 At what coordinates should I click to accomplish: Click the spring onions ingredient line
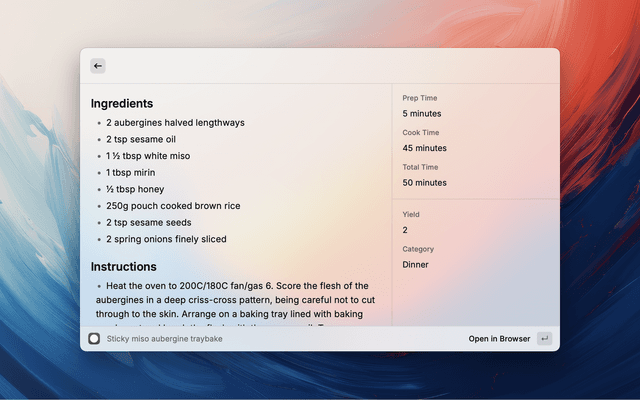[166, 239]
